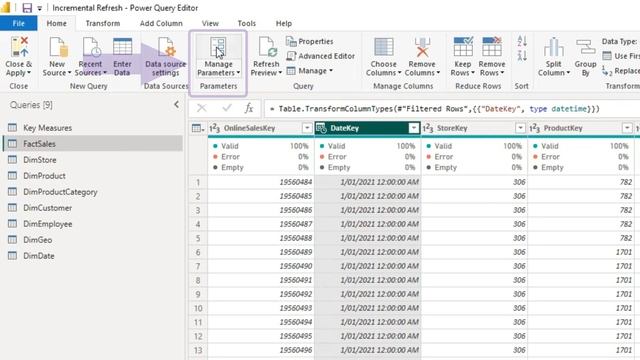
Task: Open the quick access toolbar dropdown
Action: (x=40, y=8)
